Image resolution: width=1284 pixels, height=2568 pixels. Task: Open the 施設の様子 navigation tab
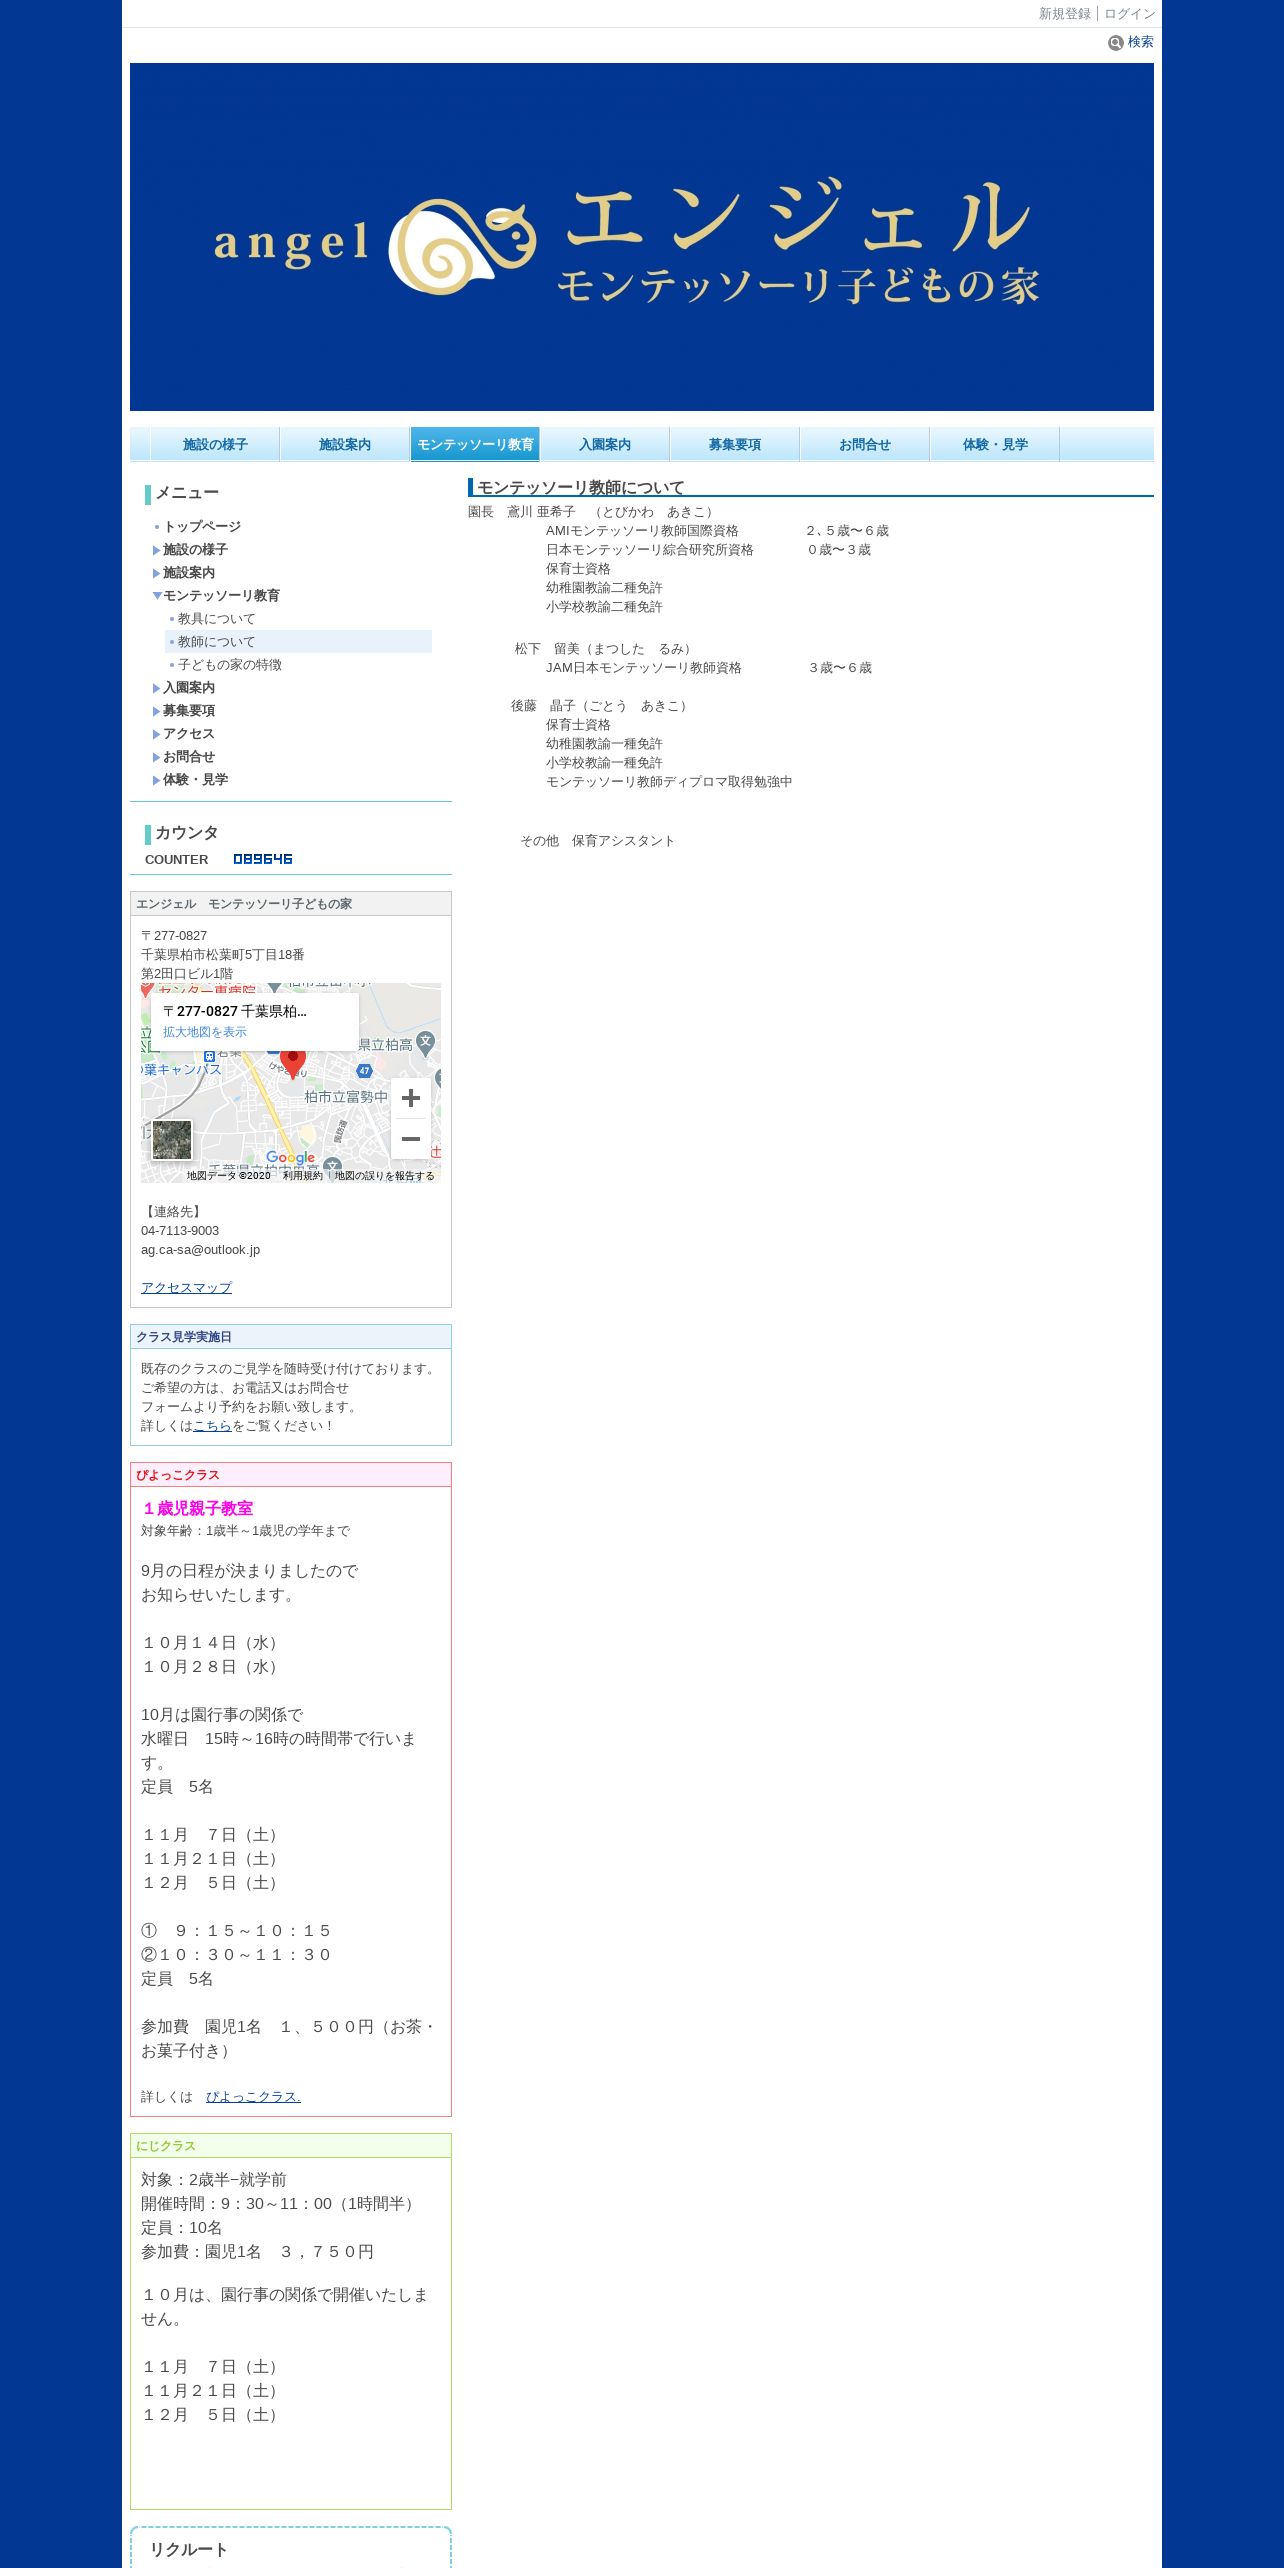(x=215, y=444)
